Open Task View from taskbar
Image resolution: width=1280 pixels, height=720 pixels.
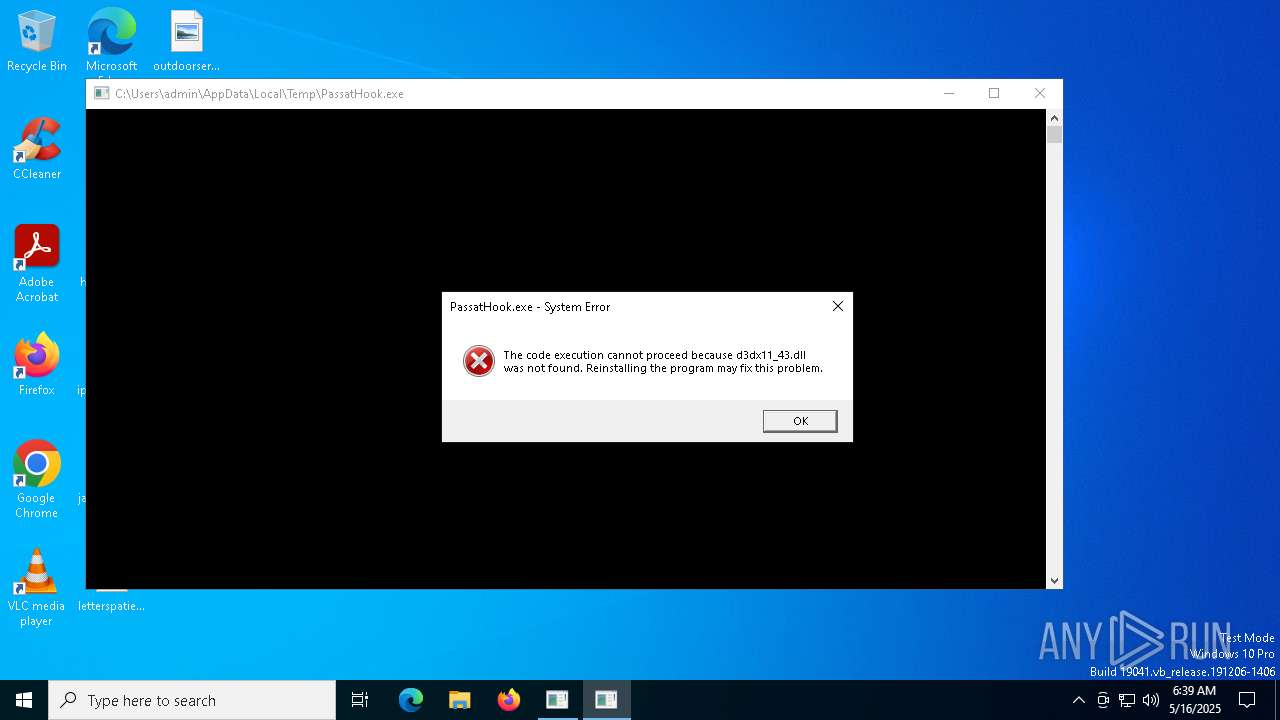point(360,700)
